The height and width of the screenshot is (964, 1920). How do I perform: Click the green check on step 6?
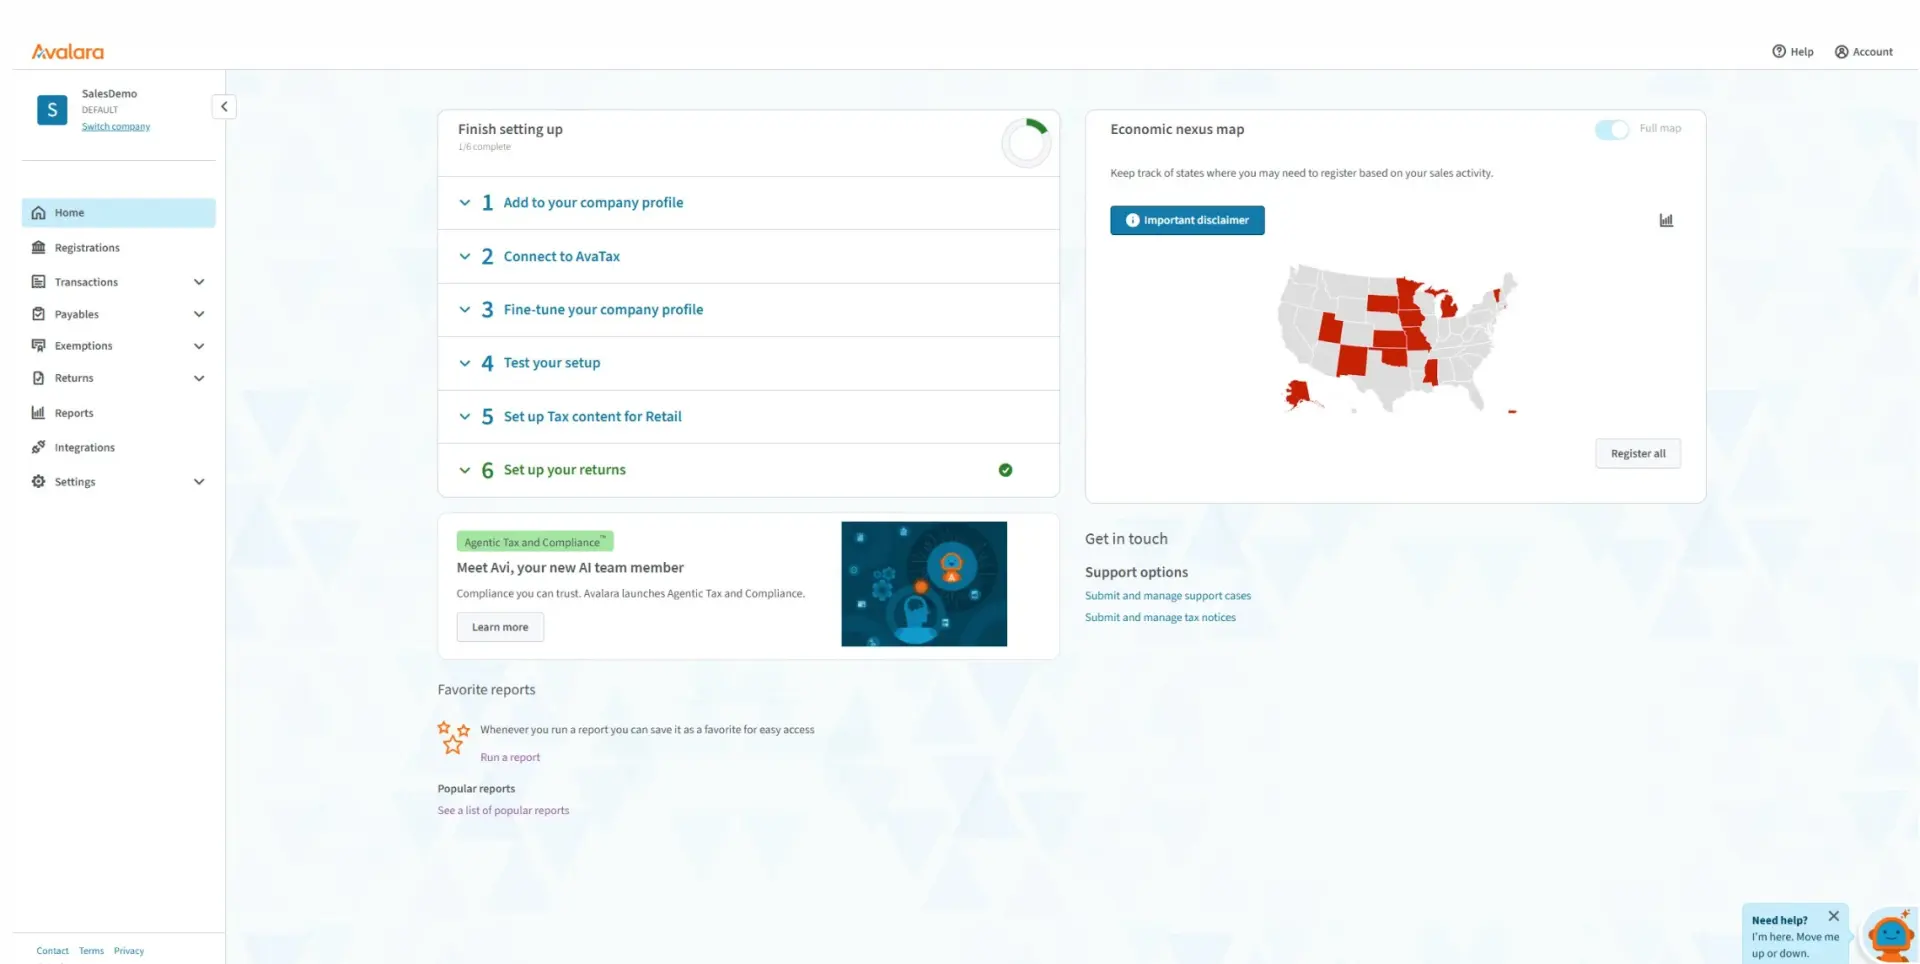point(1005,470)
